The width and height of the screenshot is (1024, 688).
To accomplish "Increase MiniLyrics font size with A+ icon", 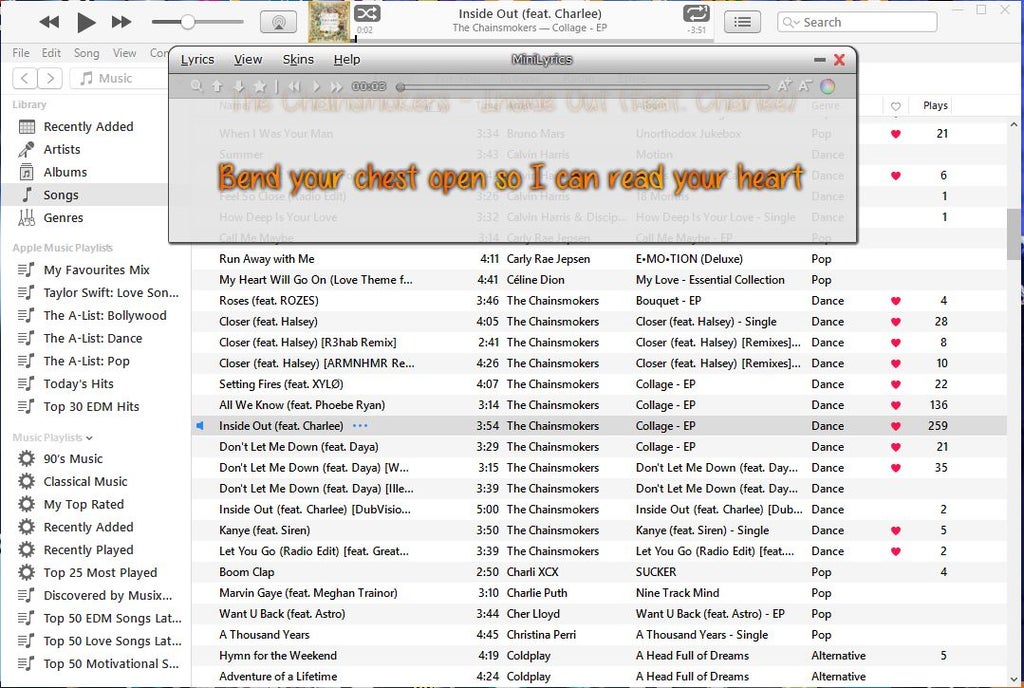I will (x=784, y=86).
